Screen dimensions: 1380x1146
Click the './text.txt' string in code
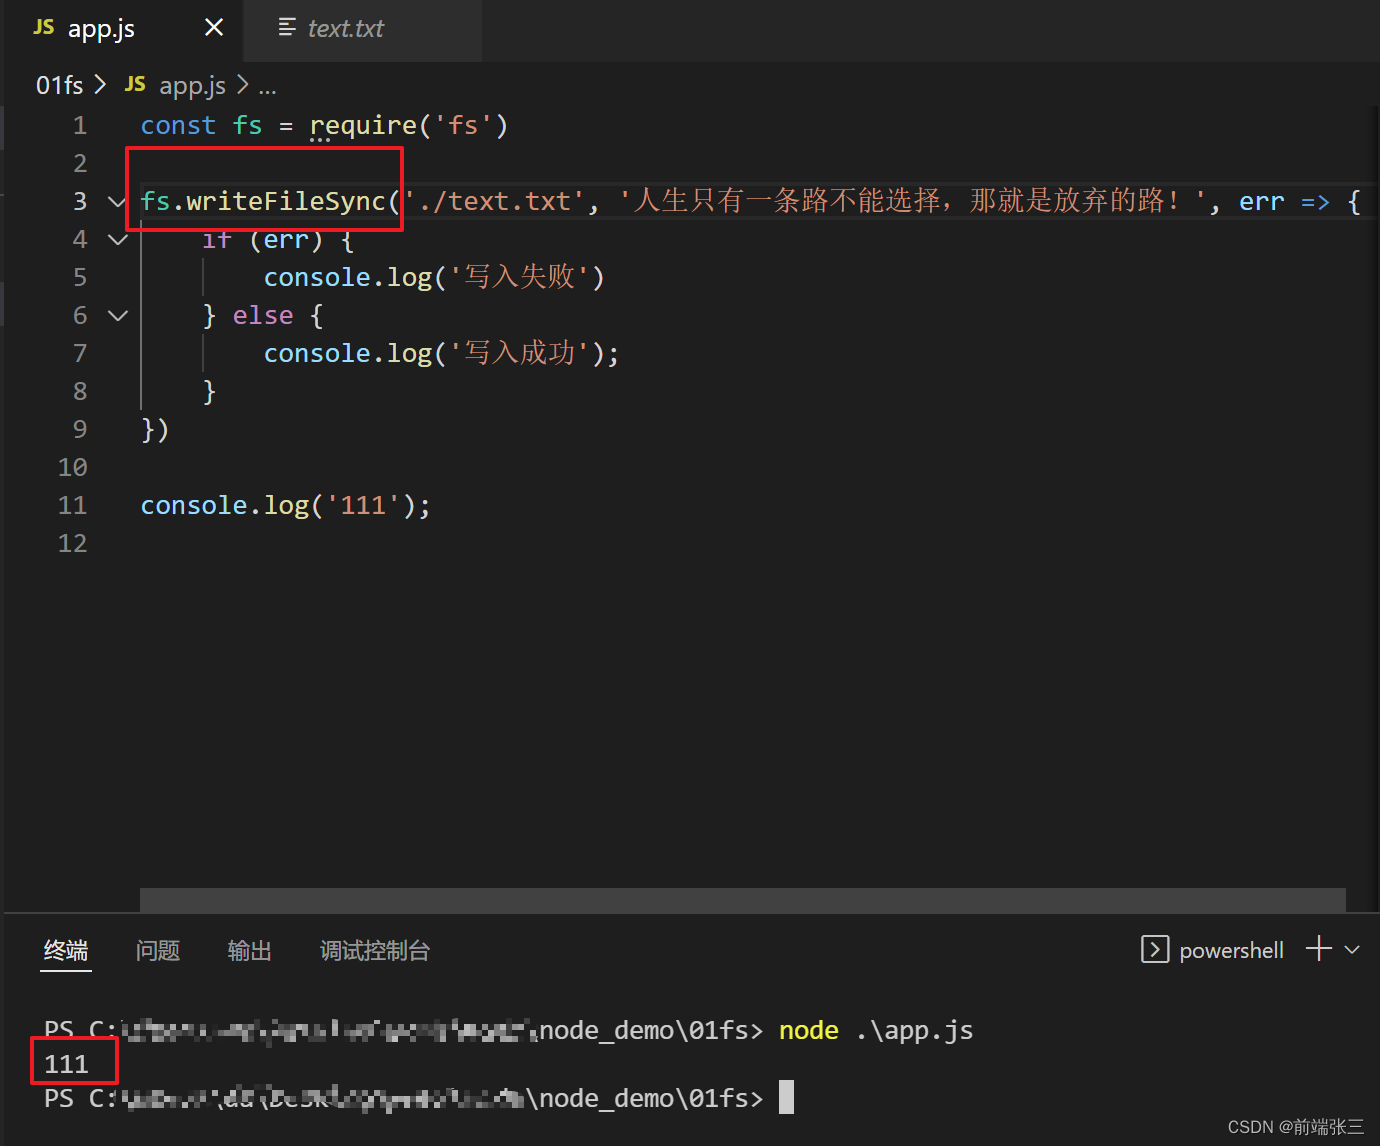coord(494,202)
